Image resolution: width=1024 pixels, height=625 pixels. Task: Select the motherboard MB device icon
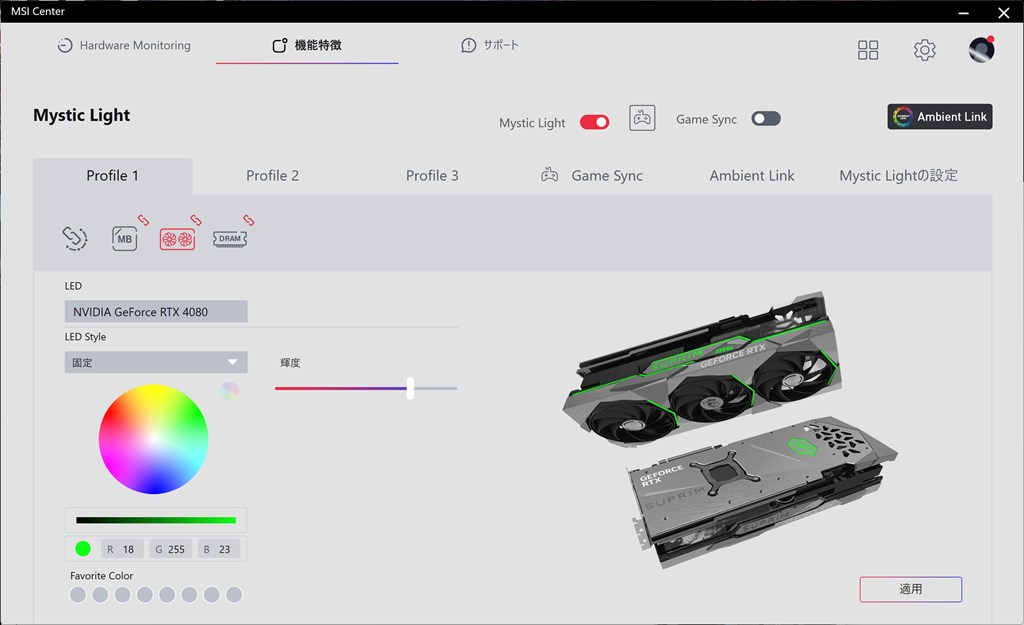click(x=124, y=238)
